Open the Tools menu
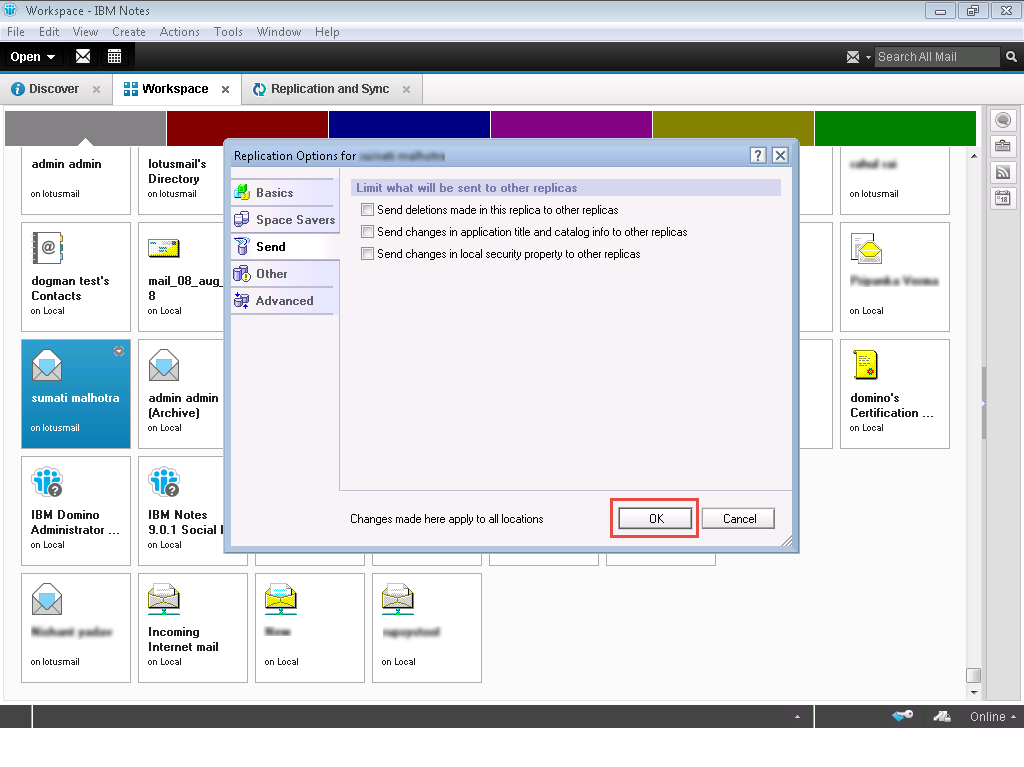 228,32
